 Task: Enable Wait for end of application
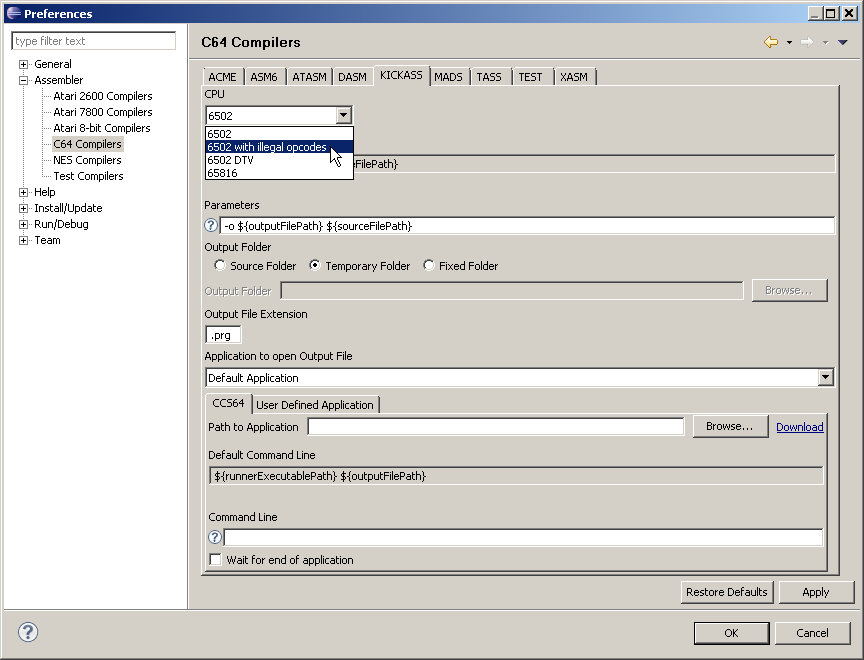pyautogui.click(x=215, y=560)
